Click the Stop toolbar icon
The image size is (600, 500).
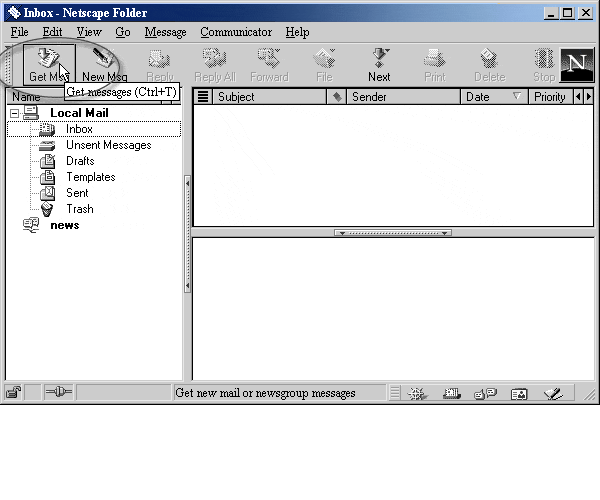544,65
